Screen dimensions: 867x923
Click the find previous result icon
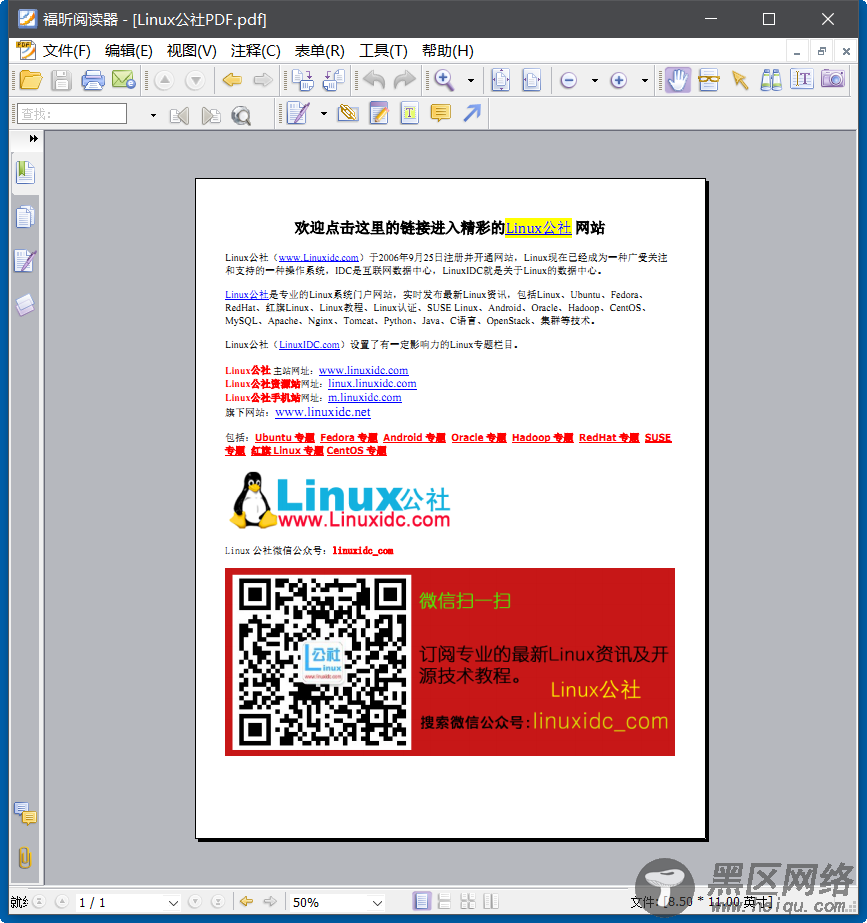tap(180, 115)
